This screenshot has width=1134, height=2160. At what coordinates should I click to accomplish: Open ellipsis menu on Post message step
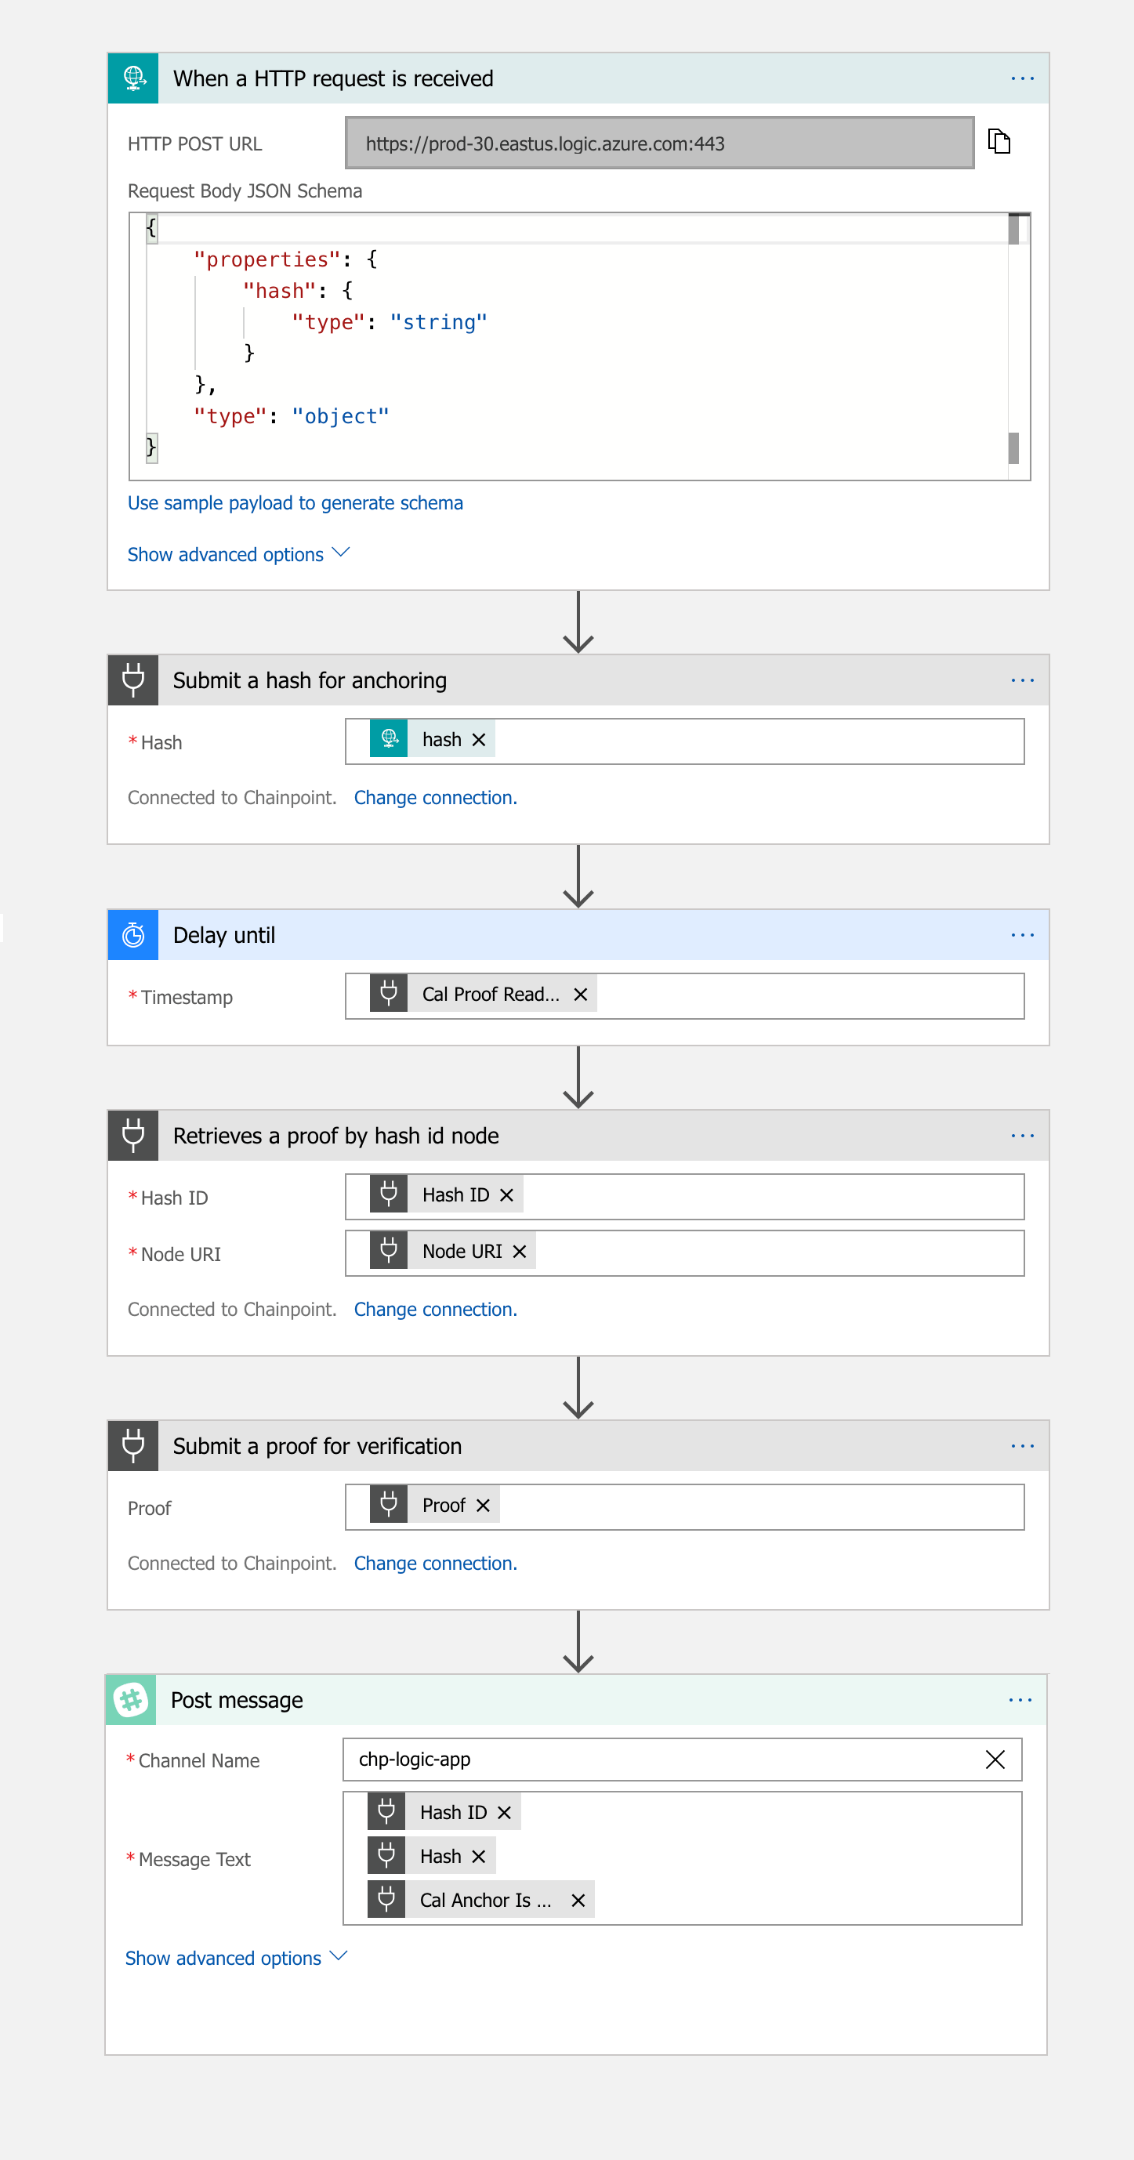[x=1020, y=1700]
